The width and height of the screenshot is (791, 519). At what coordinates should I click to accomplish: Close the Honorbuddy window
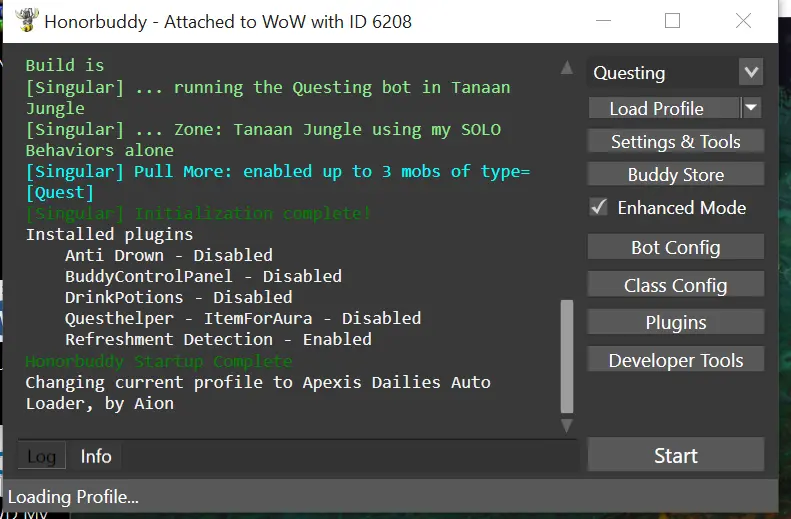(x=743, y=21)
